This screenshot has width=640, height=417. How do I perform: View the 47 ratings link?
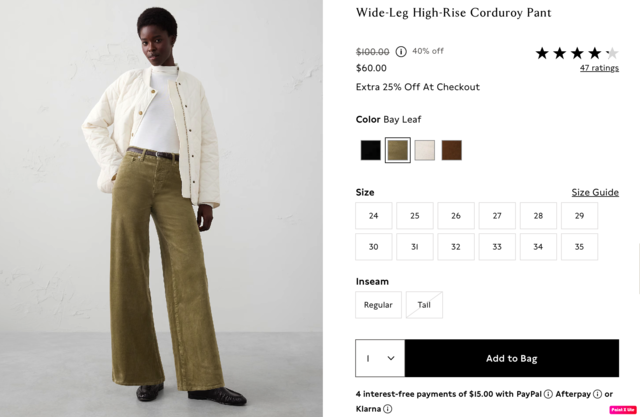[599, 68]
